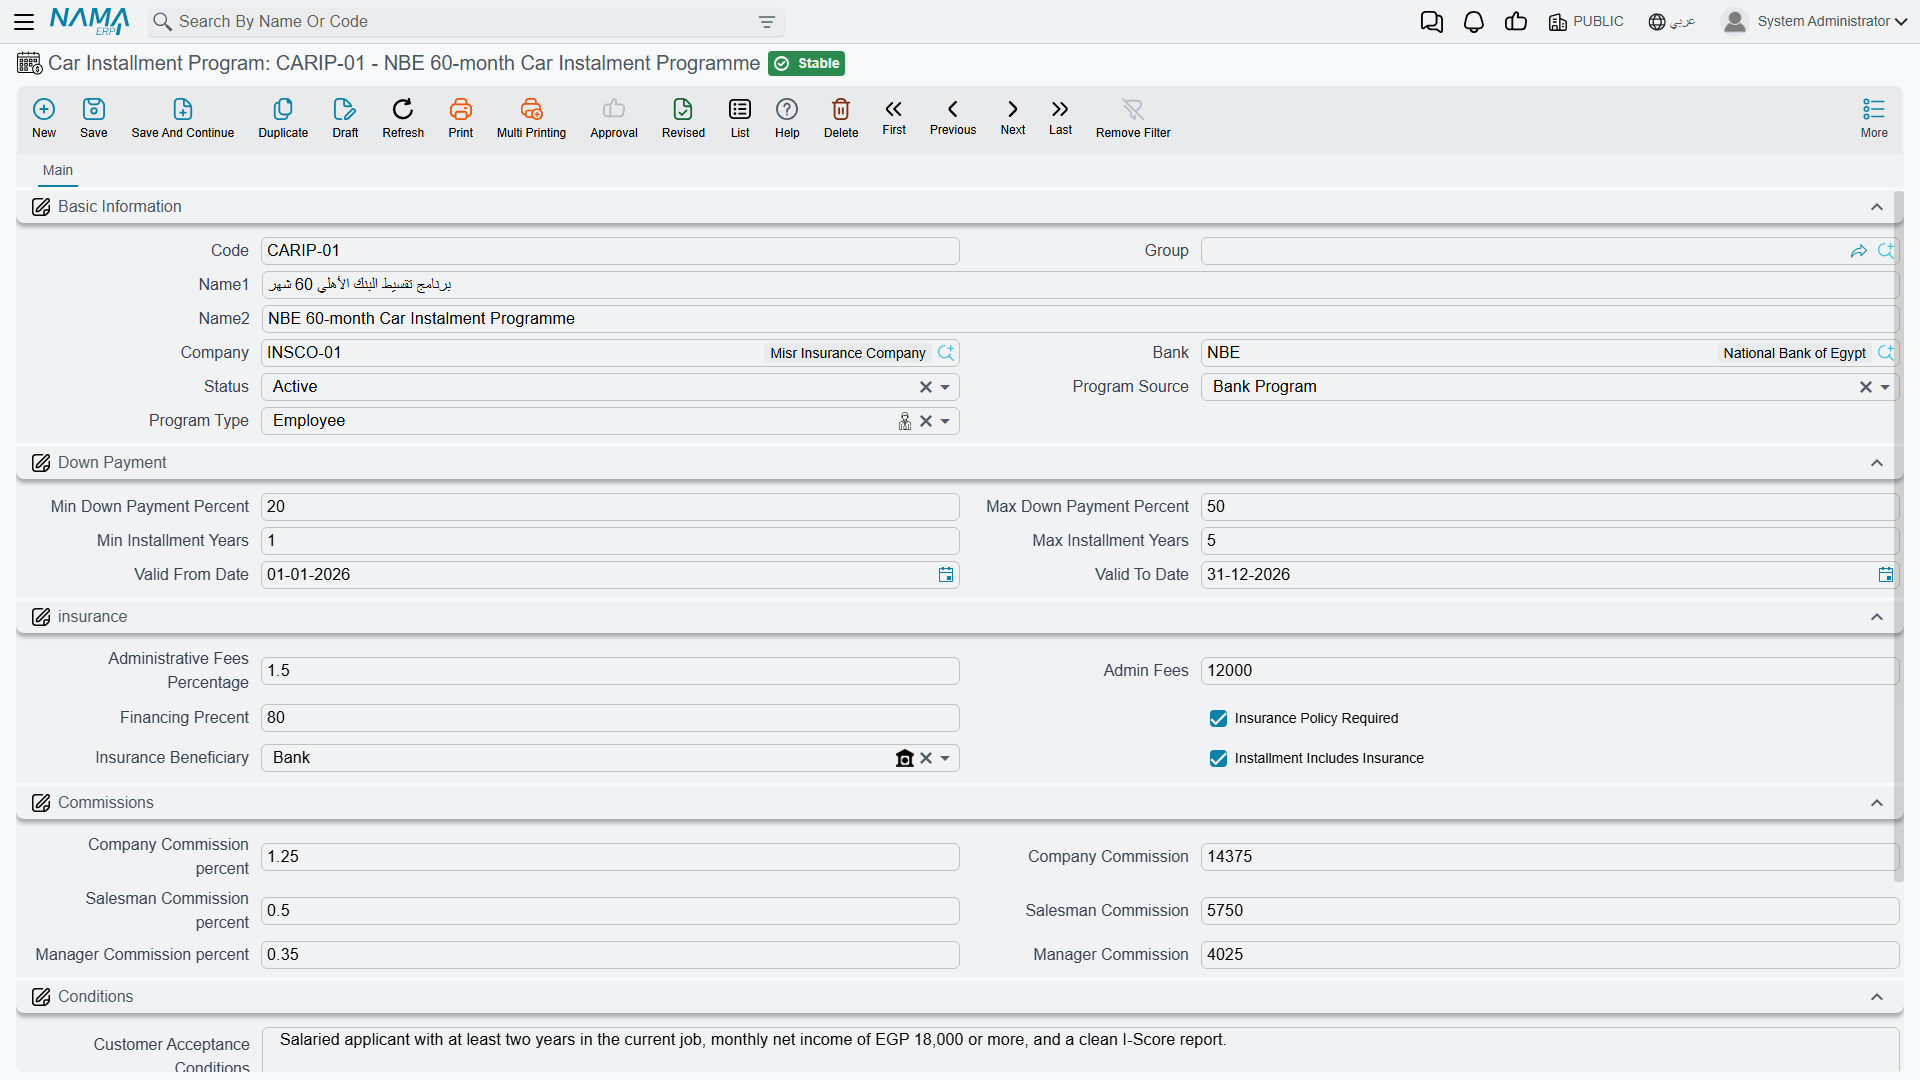Switch language to Arabic
The image size is (1920, 1080).
[x=1671, y=22]
